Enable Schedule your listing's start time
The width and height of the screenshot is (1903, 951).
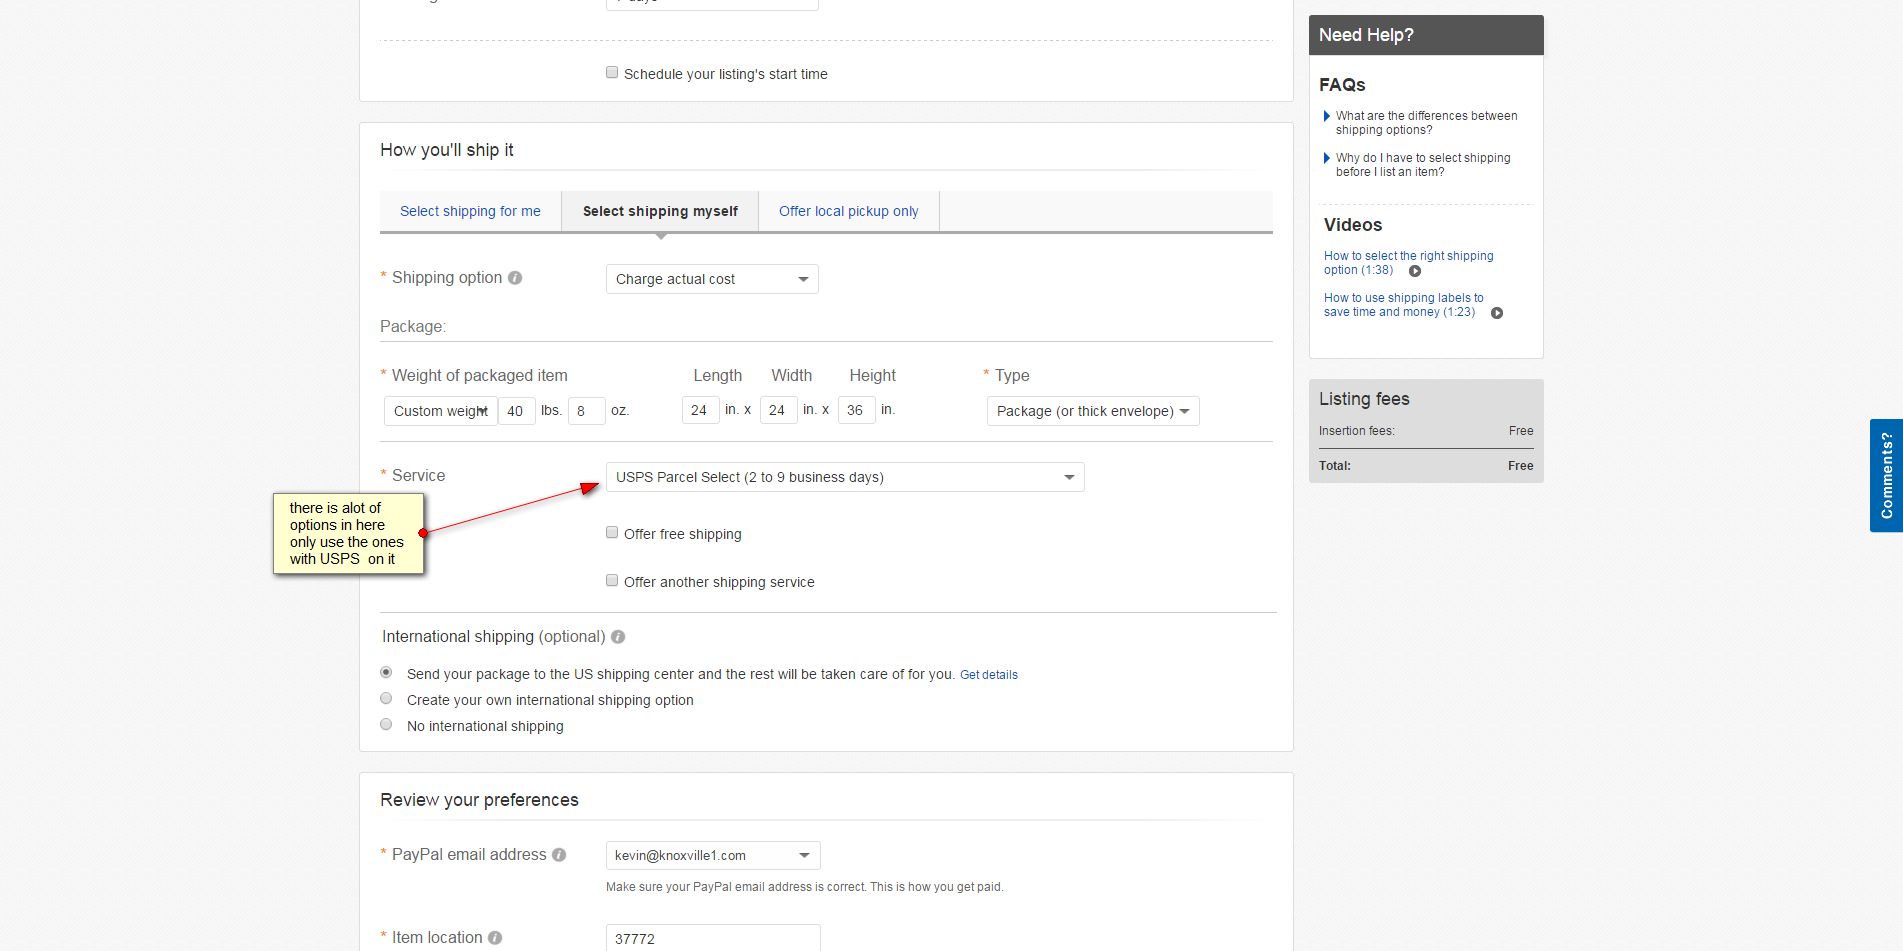pos(612,73)
